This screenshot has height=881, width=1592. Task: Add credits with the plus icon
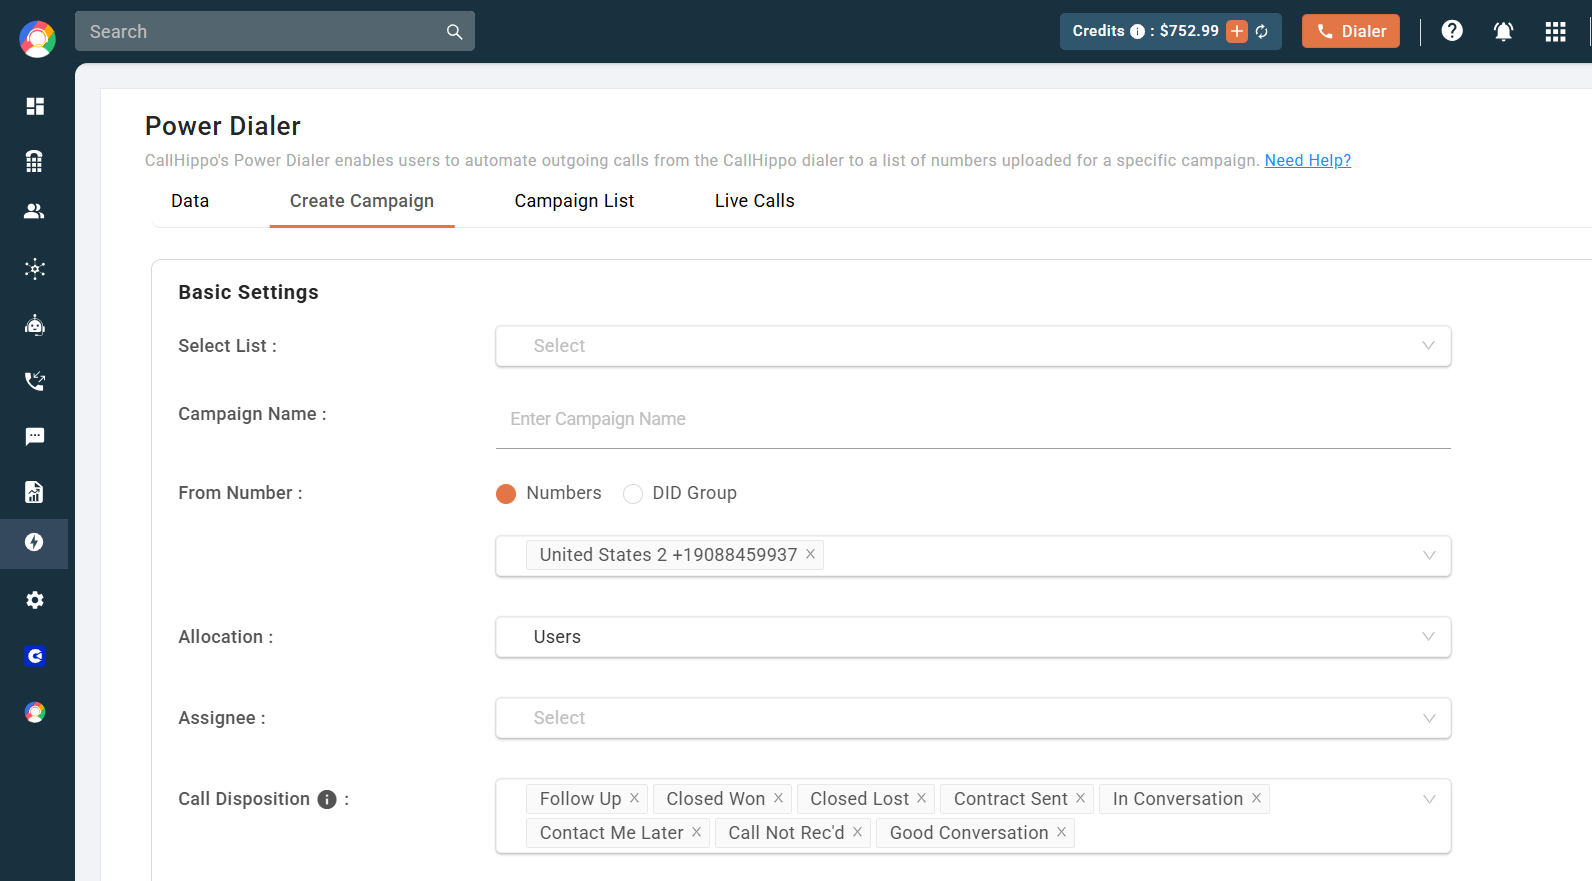point(1237,31)
